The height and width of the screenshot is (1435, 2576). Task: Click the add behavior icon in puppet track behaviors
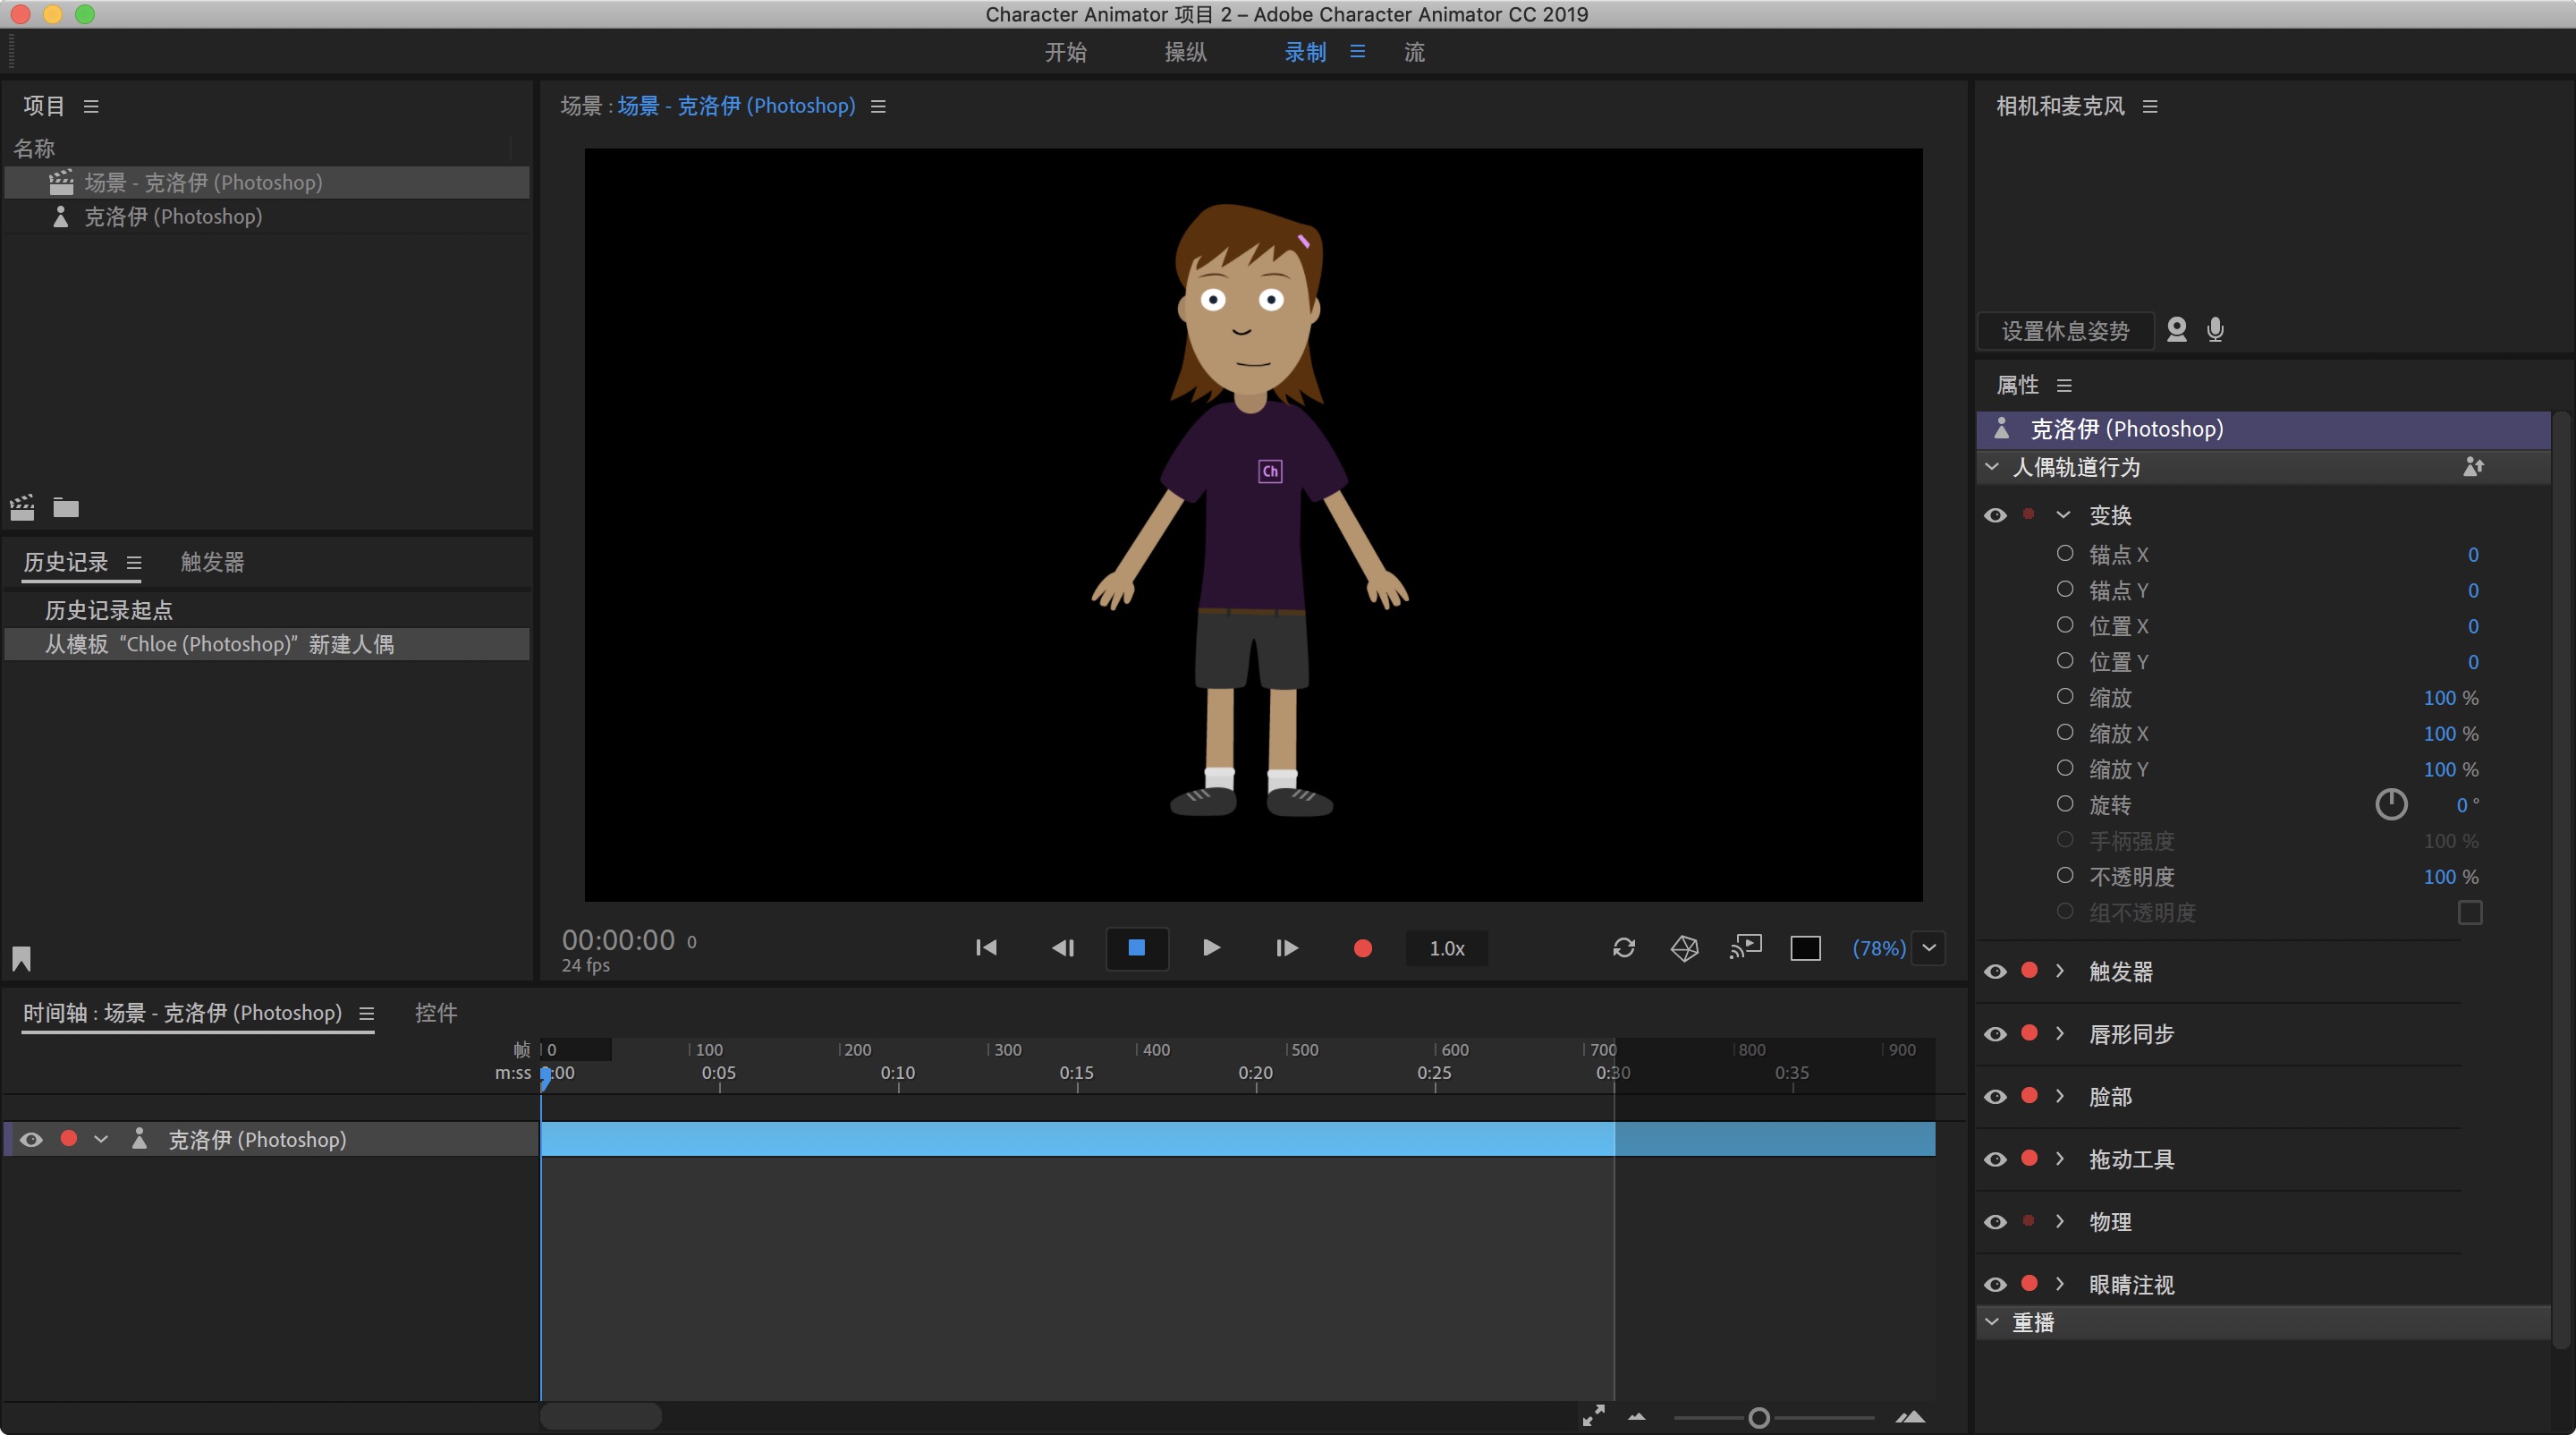[2474, 467]
